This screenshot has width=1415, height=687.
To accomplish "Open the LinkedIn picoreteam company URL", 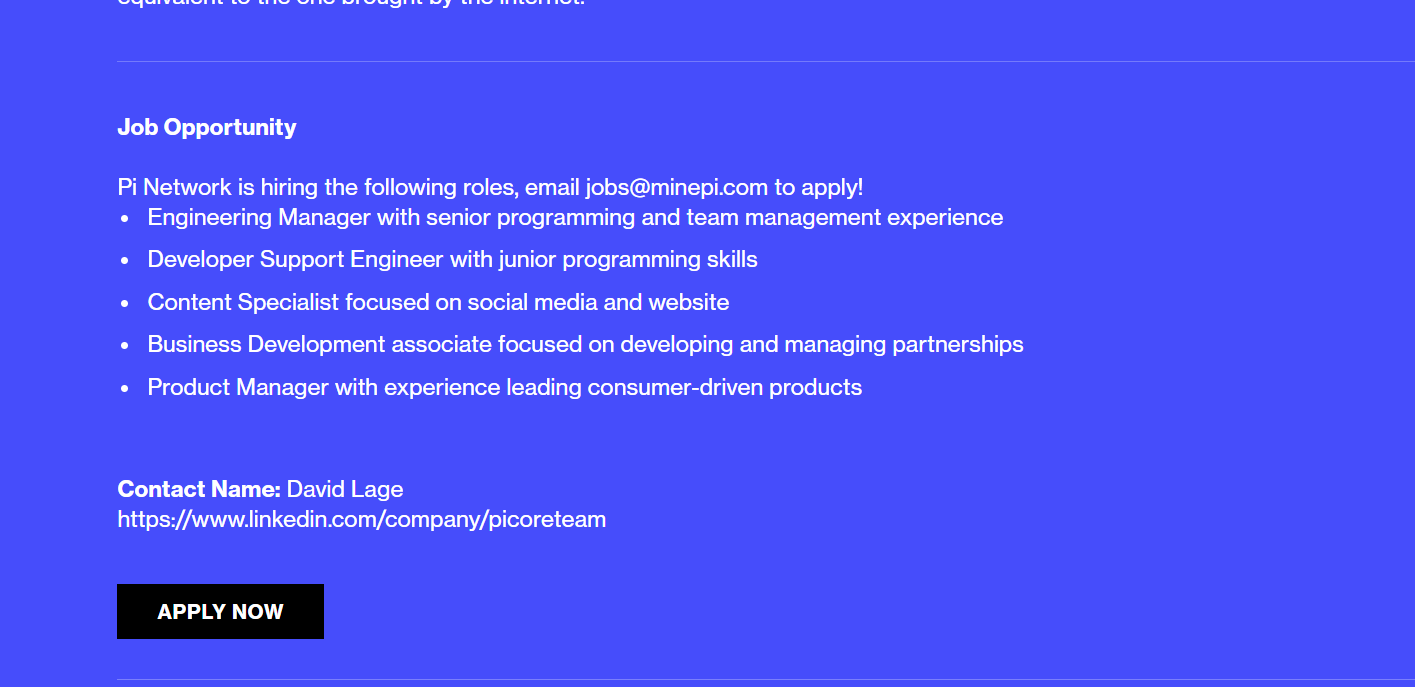I will click(361, 519).
